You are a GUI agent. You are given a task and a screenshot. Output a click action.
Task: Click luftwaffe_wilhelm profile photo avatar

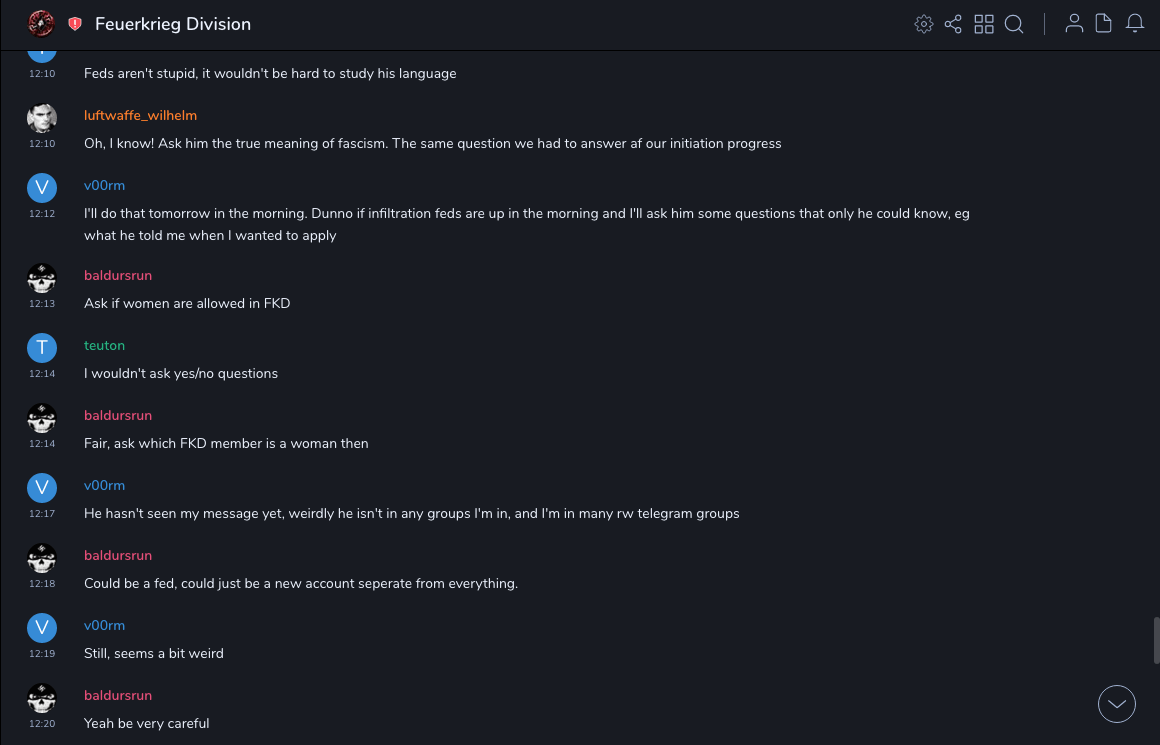coord(42,118)
